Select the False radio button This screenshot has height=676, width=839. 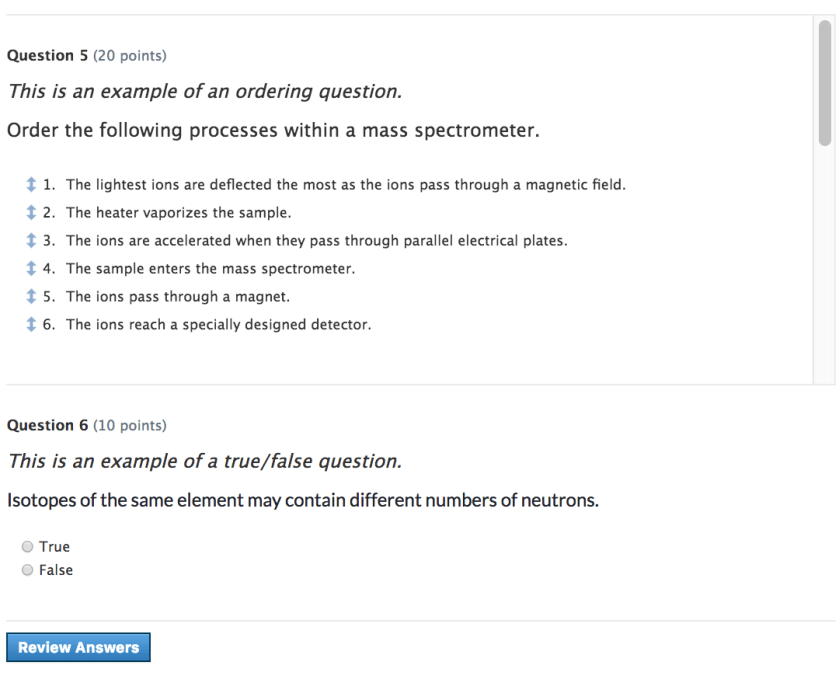coord(28,570)
